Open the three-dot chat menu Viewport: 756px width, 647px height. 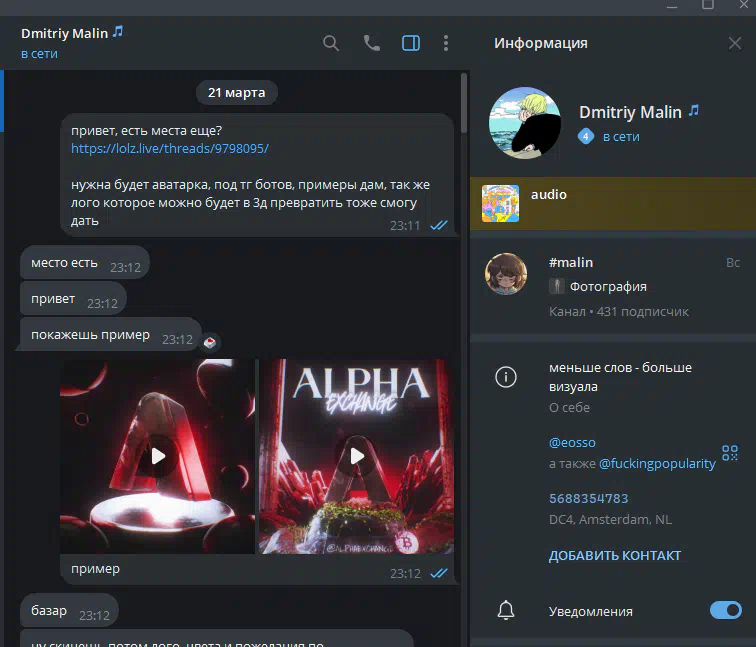tap(446, 43)
